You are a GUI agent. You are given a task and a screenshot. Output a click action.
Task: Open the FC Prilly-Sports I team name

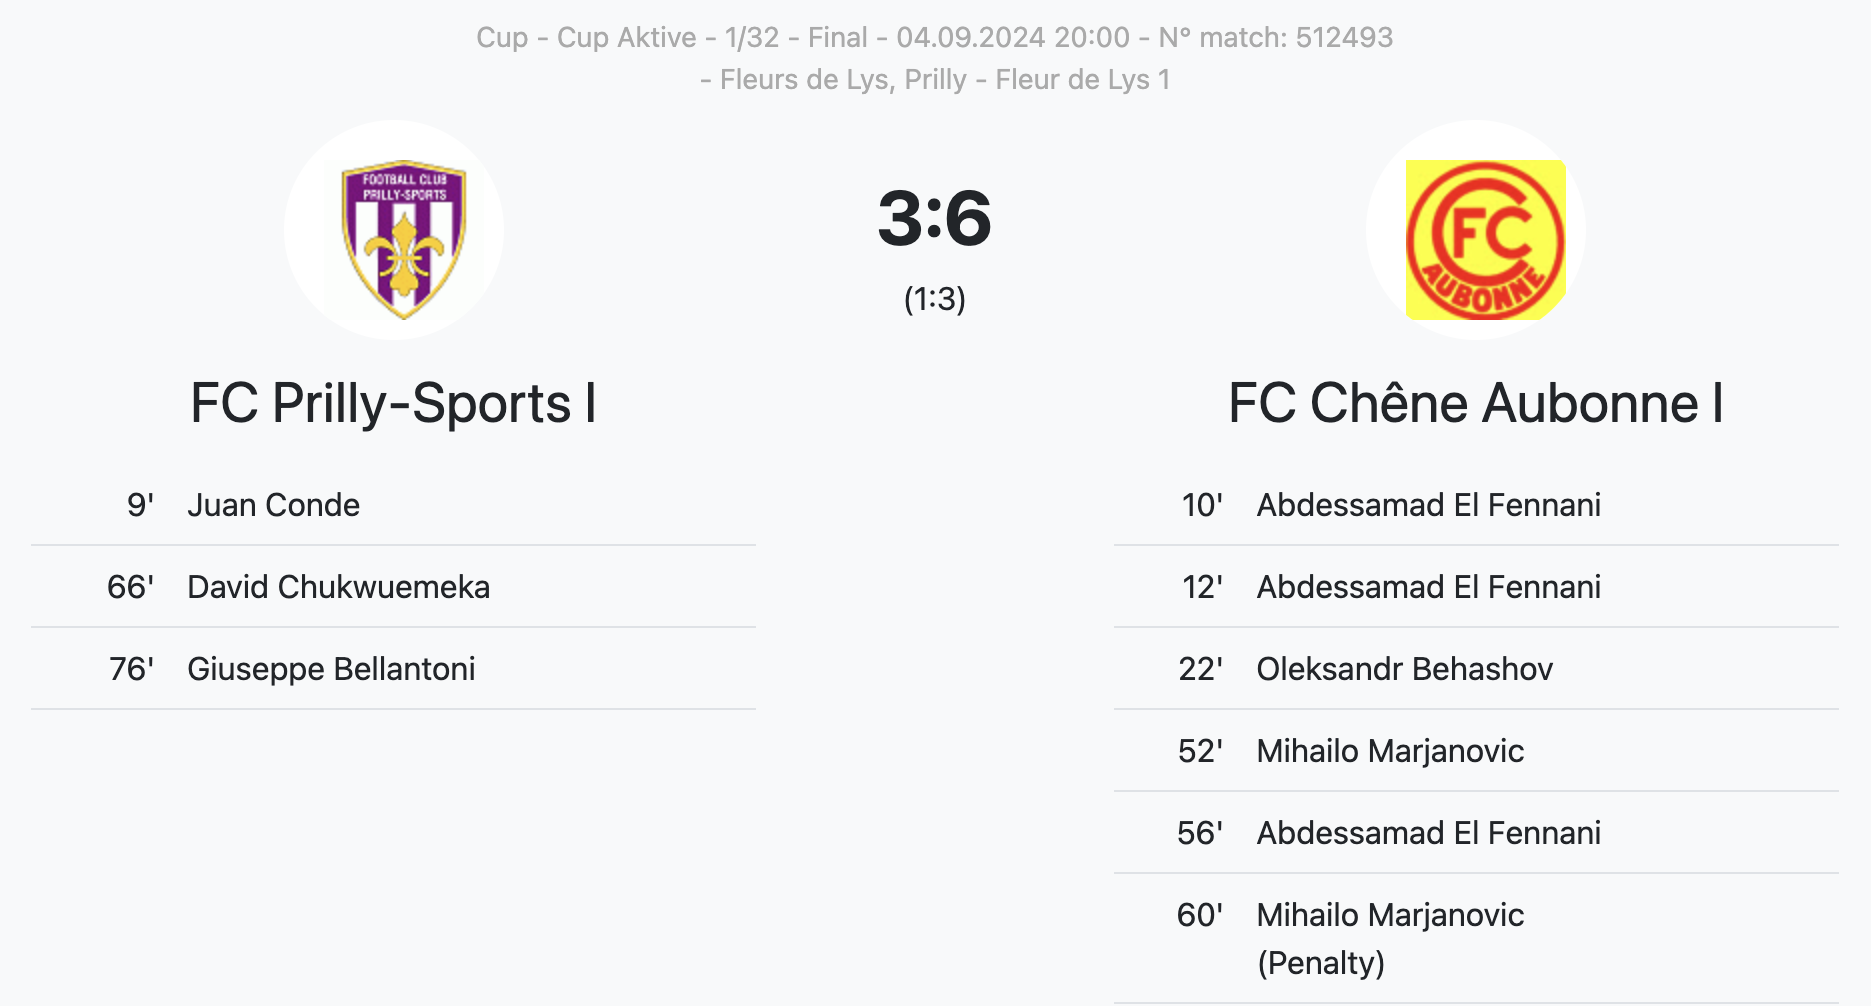(393, 403)
